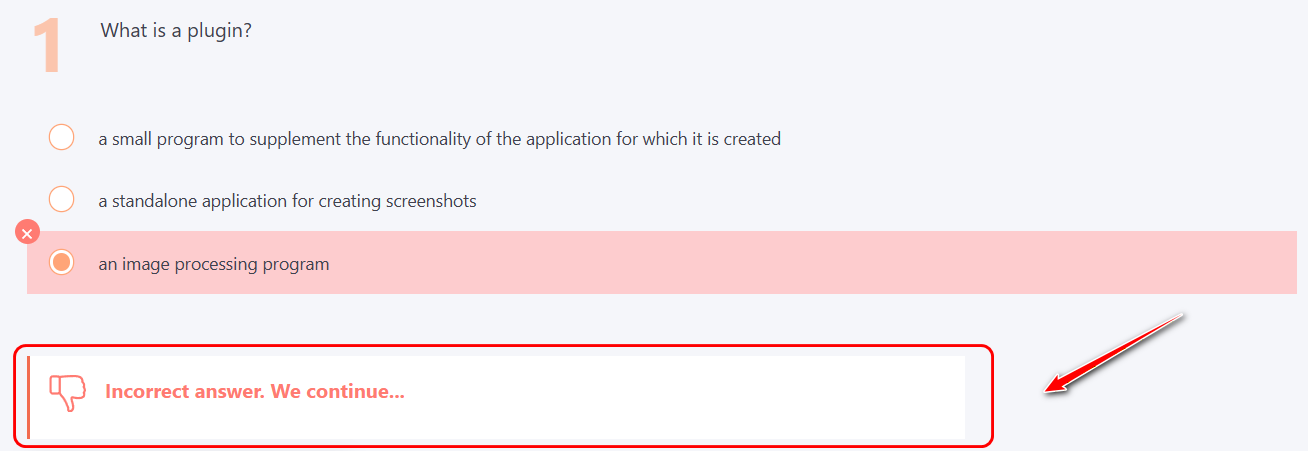This screenshot has width=1308, height=451.
Task: Click the red X error icon
Action: [x=28, y=233]
